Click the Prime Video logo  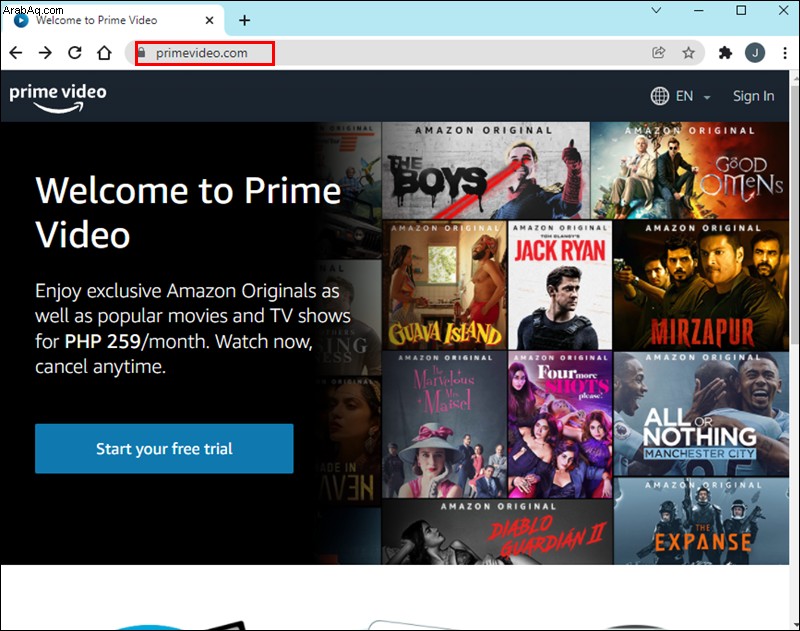58,97
